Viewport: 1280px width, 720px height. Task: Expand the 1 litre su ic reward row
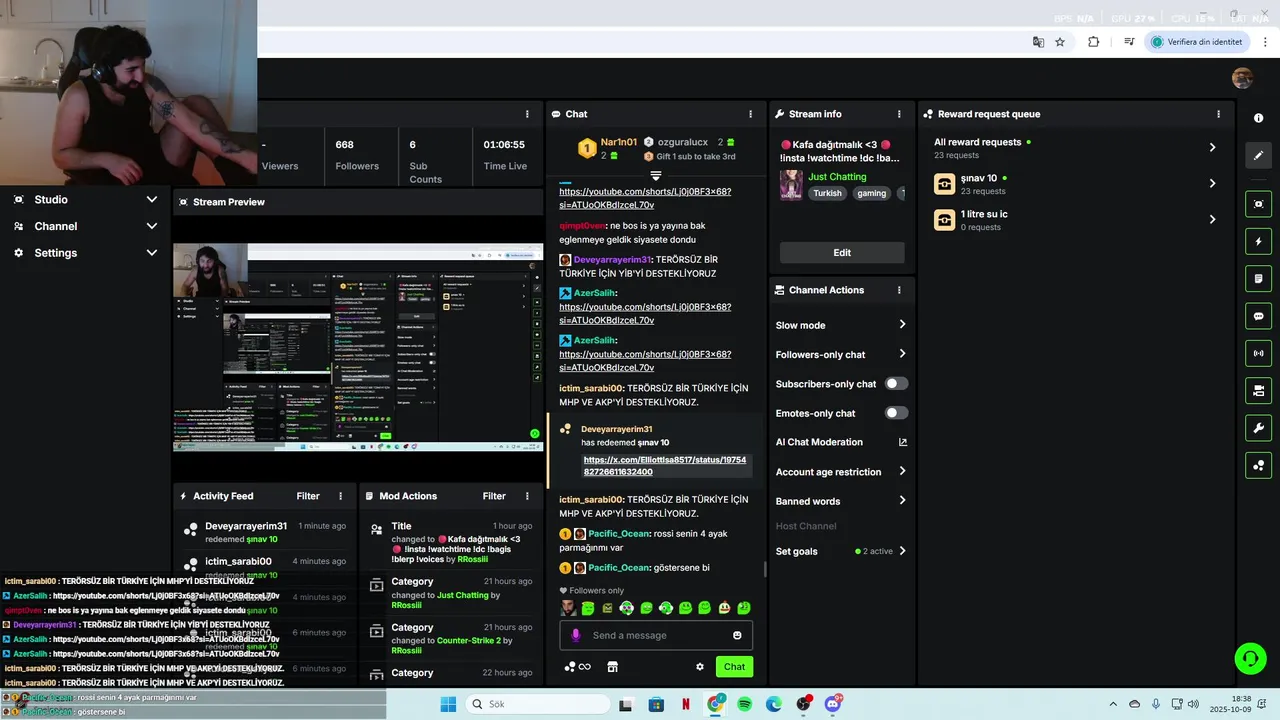[x=1076, y=220]
